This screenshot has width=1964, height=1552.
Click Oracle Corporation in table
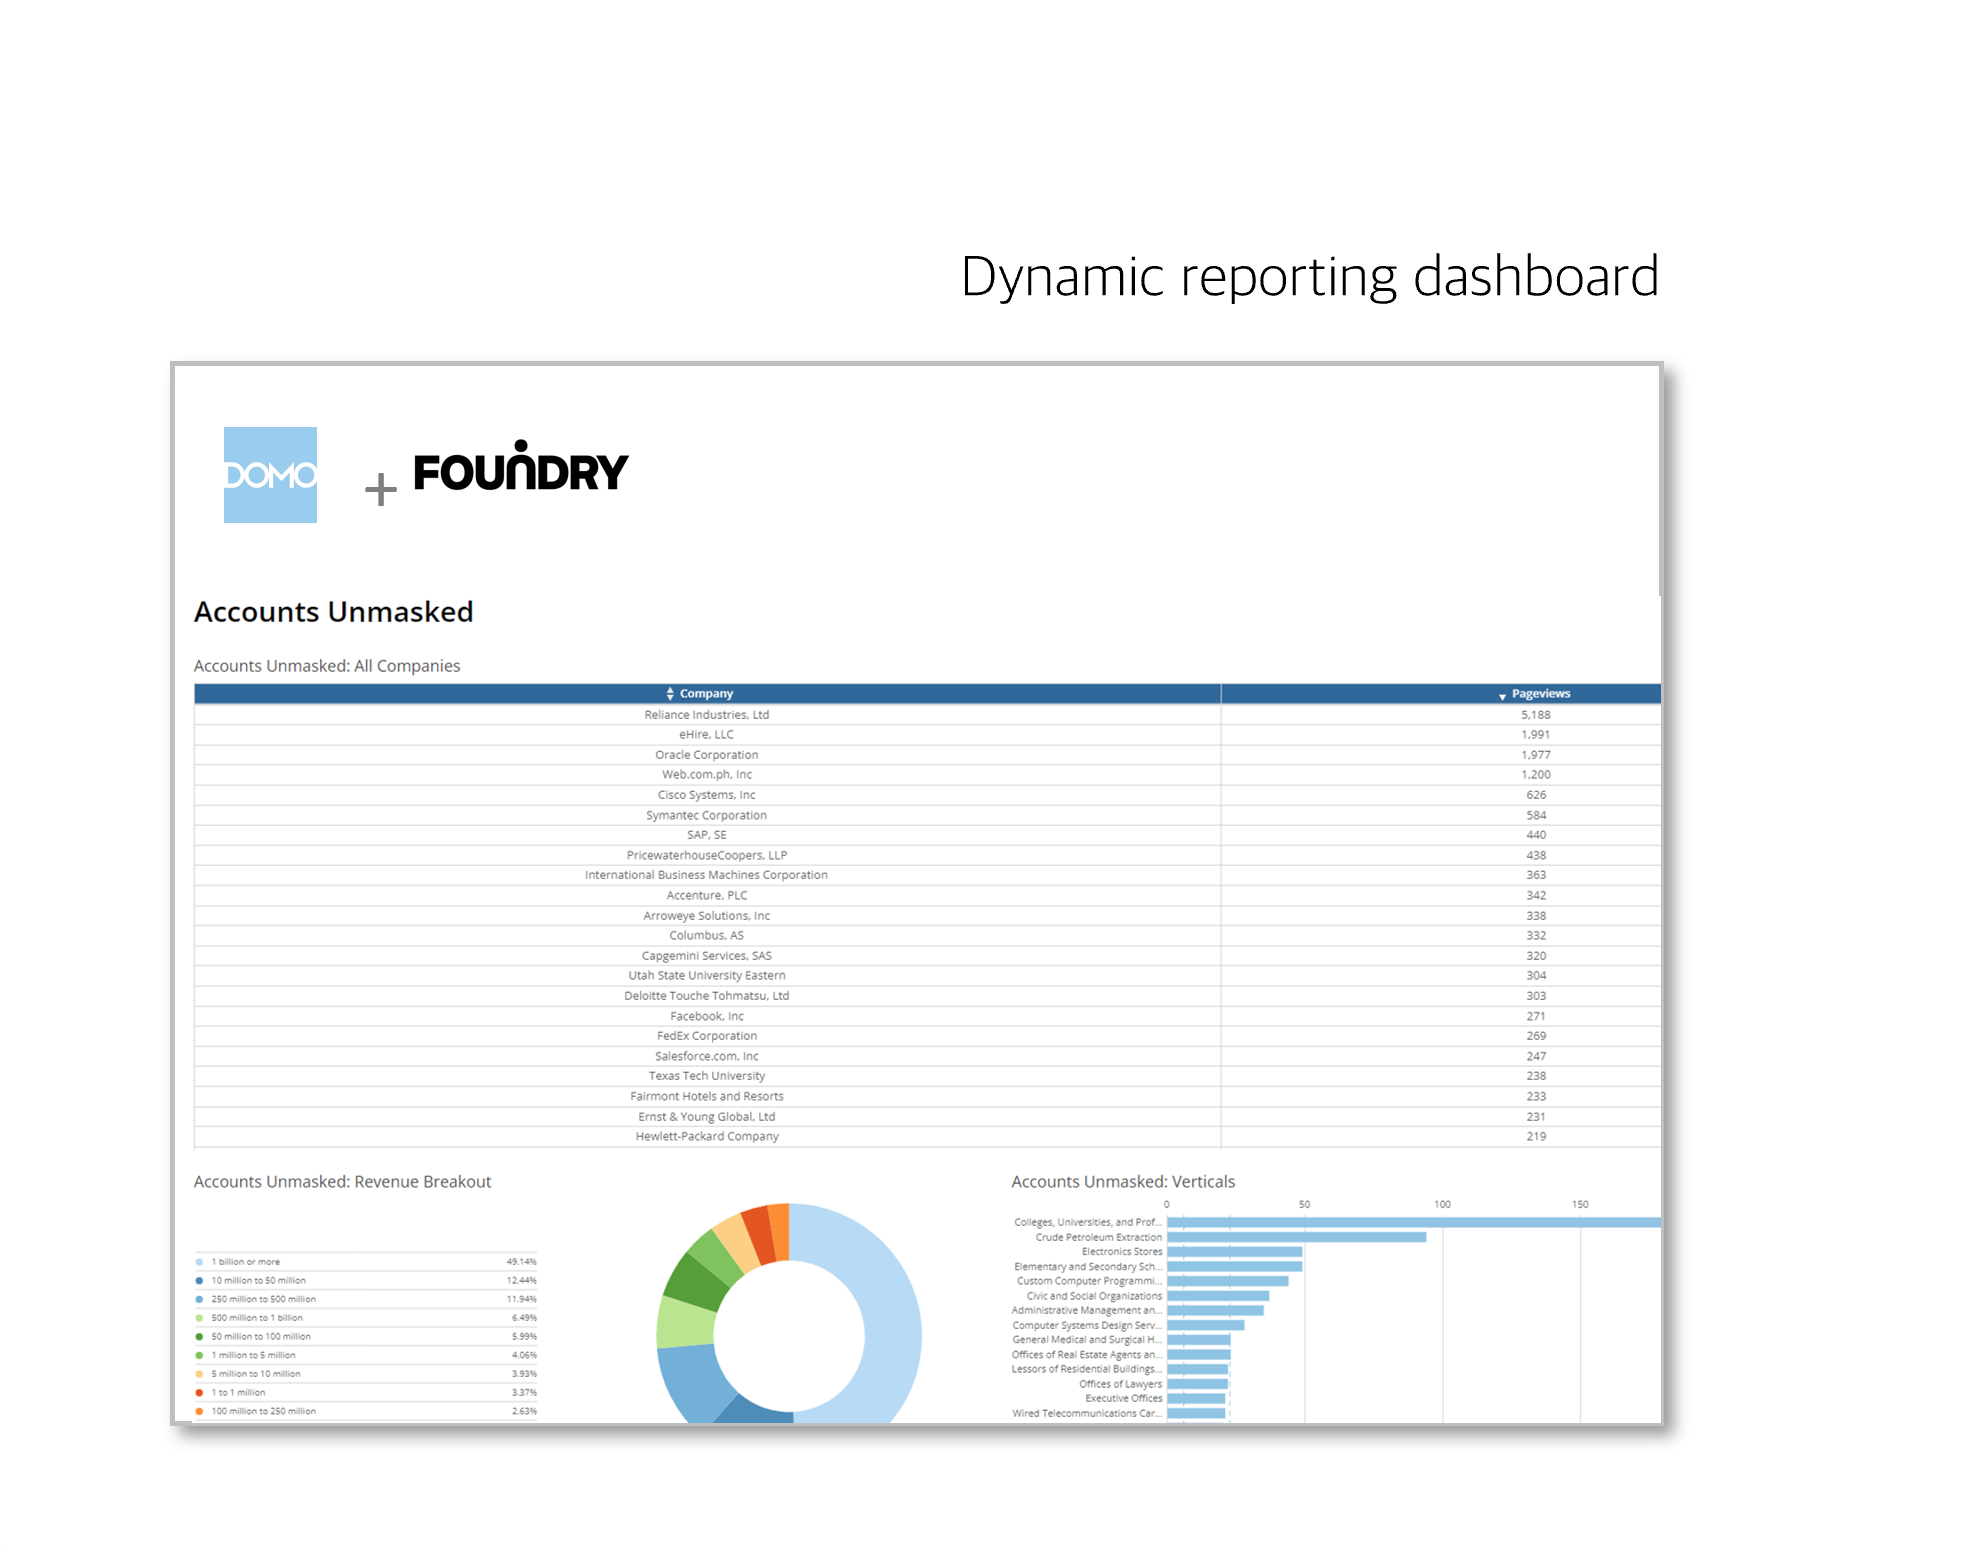[707, 755]
